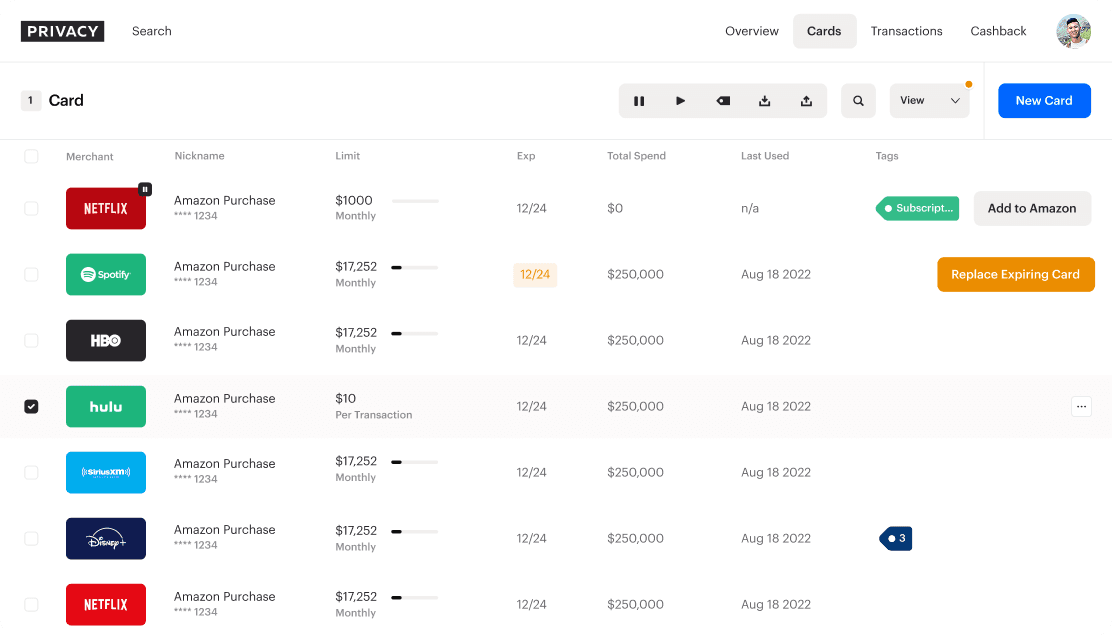Image resolution: width=1112 pixels, height=636 pixels.
Task: Click the download icon in the toolbar
Action: 764,101
